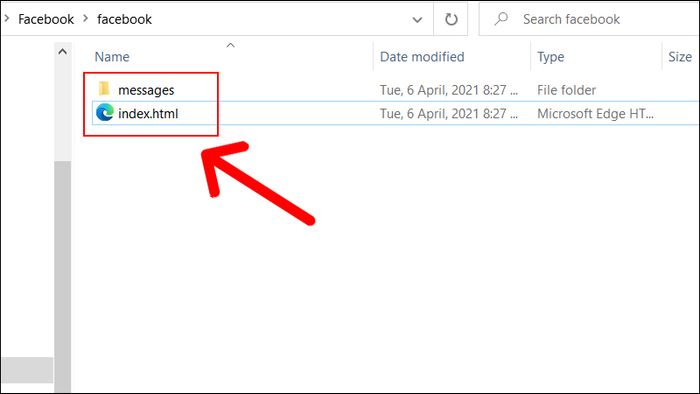The width and height of the screenshot is (700, 394).
Task: Click the navigation pane scrollbar thumb
Action: [62, 277]
